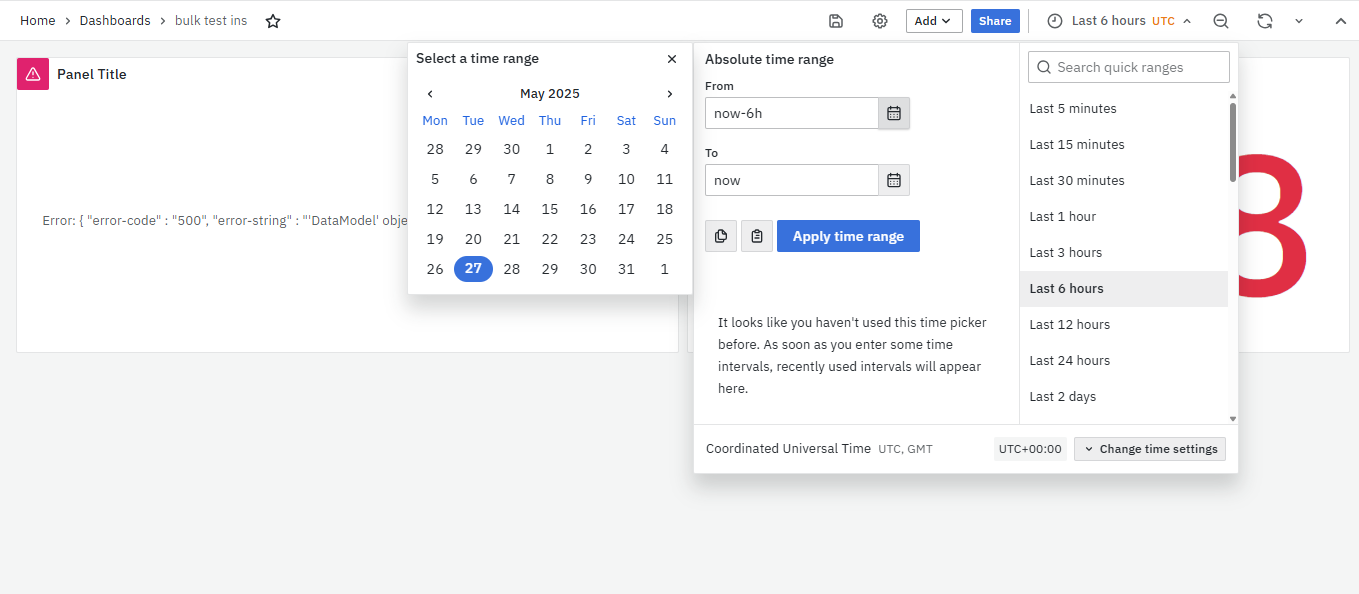Image resolution: width=1359 pixels, height=594 pixels.
Task: Go to next month in calendar
Action: pos(670,94)
